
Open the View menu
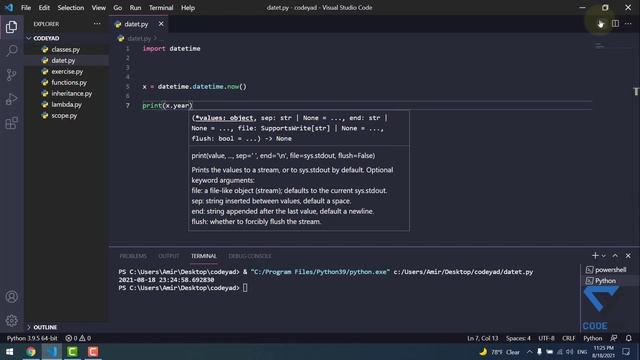98,8
